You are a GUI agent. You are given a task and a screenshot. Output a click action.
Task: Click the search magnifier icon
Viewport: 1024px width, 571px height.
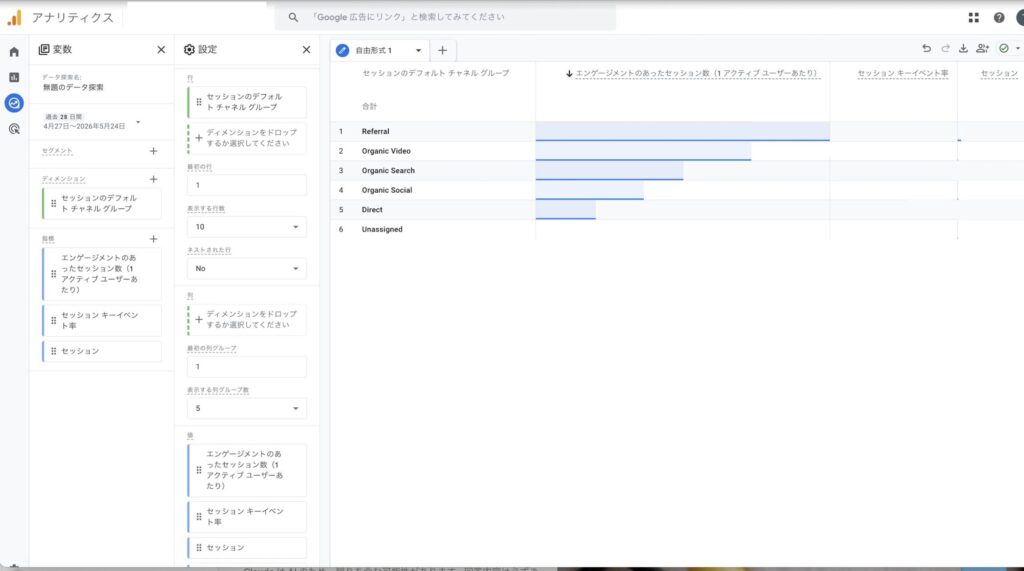point(293,18)
